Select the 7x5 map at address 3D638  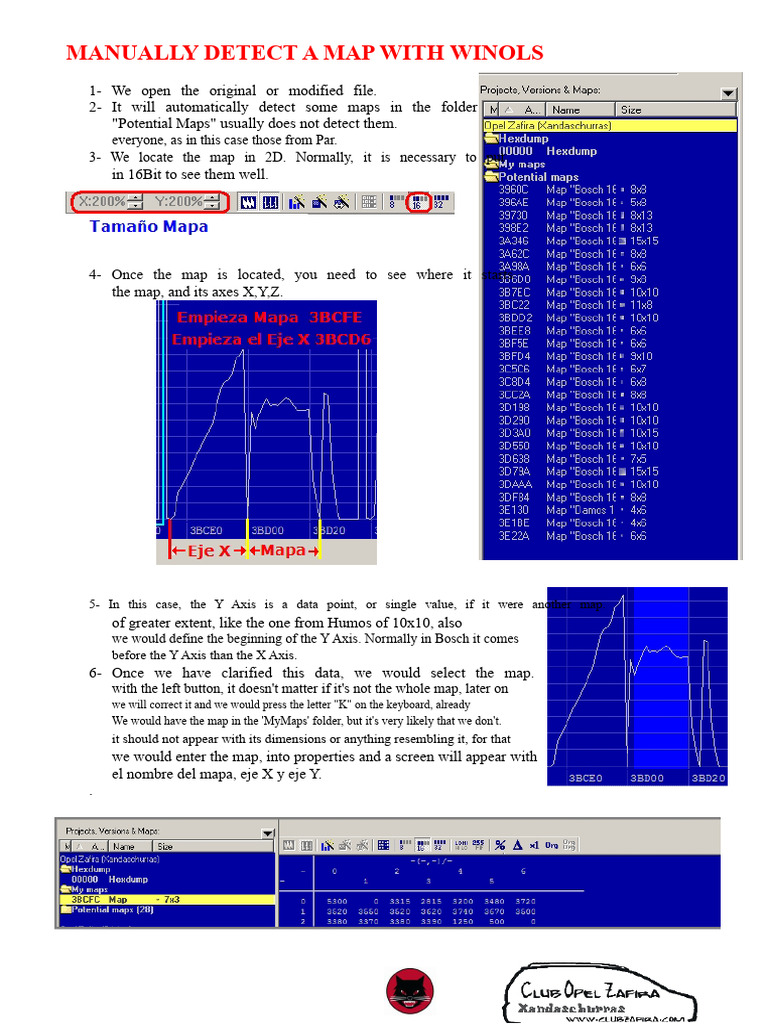tap(572, 459)
